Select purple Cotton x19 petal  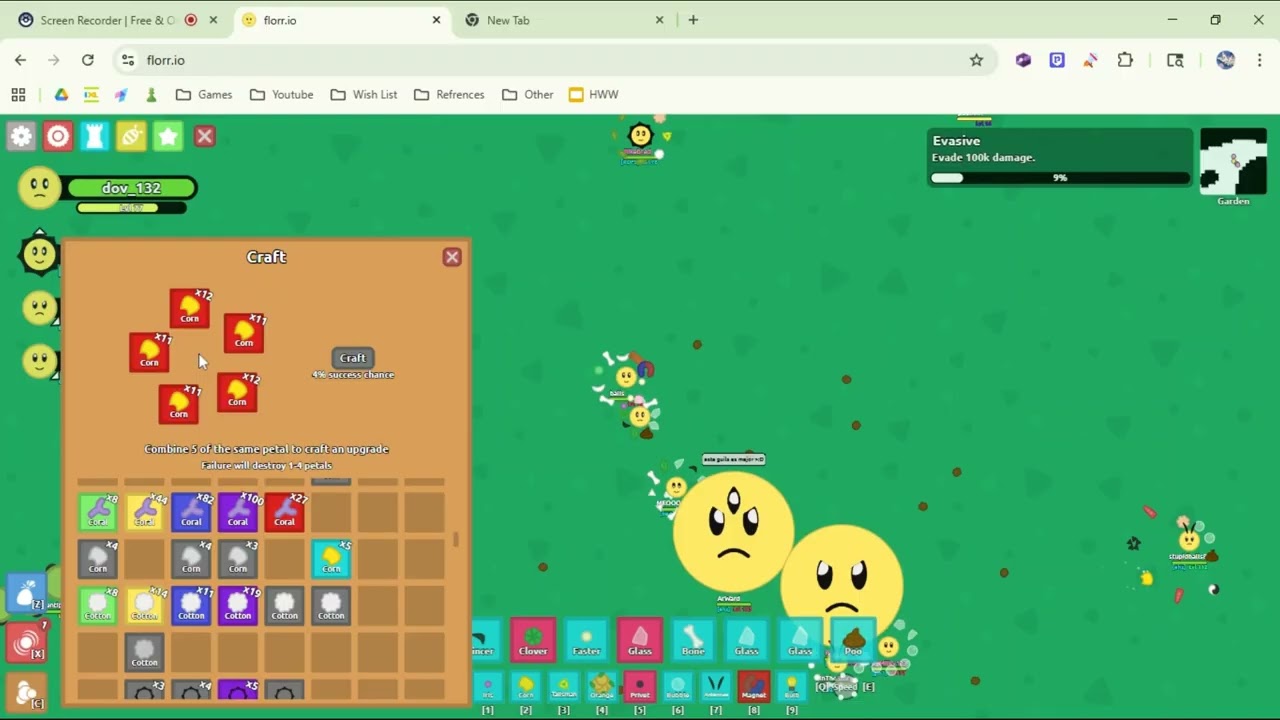[238, 606]
